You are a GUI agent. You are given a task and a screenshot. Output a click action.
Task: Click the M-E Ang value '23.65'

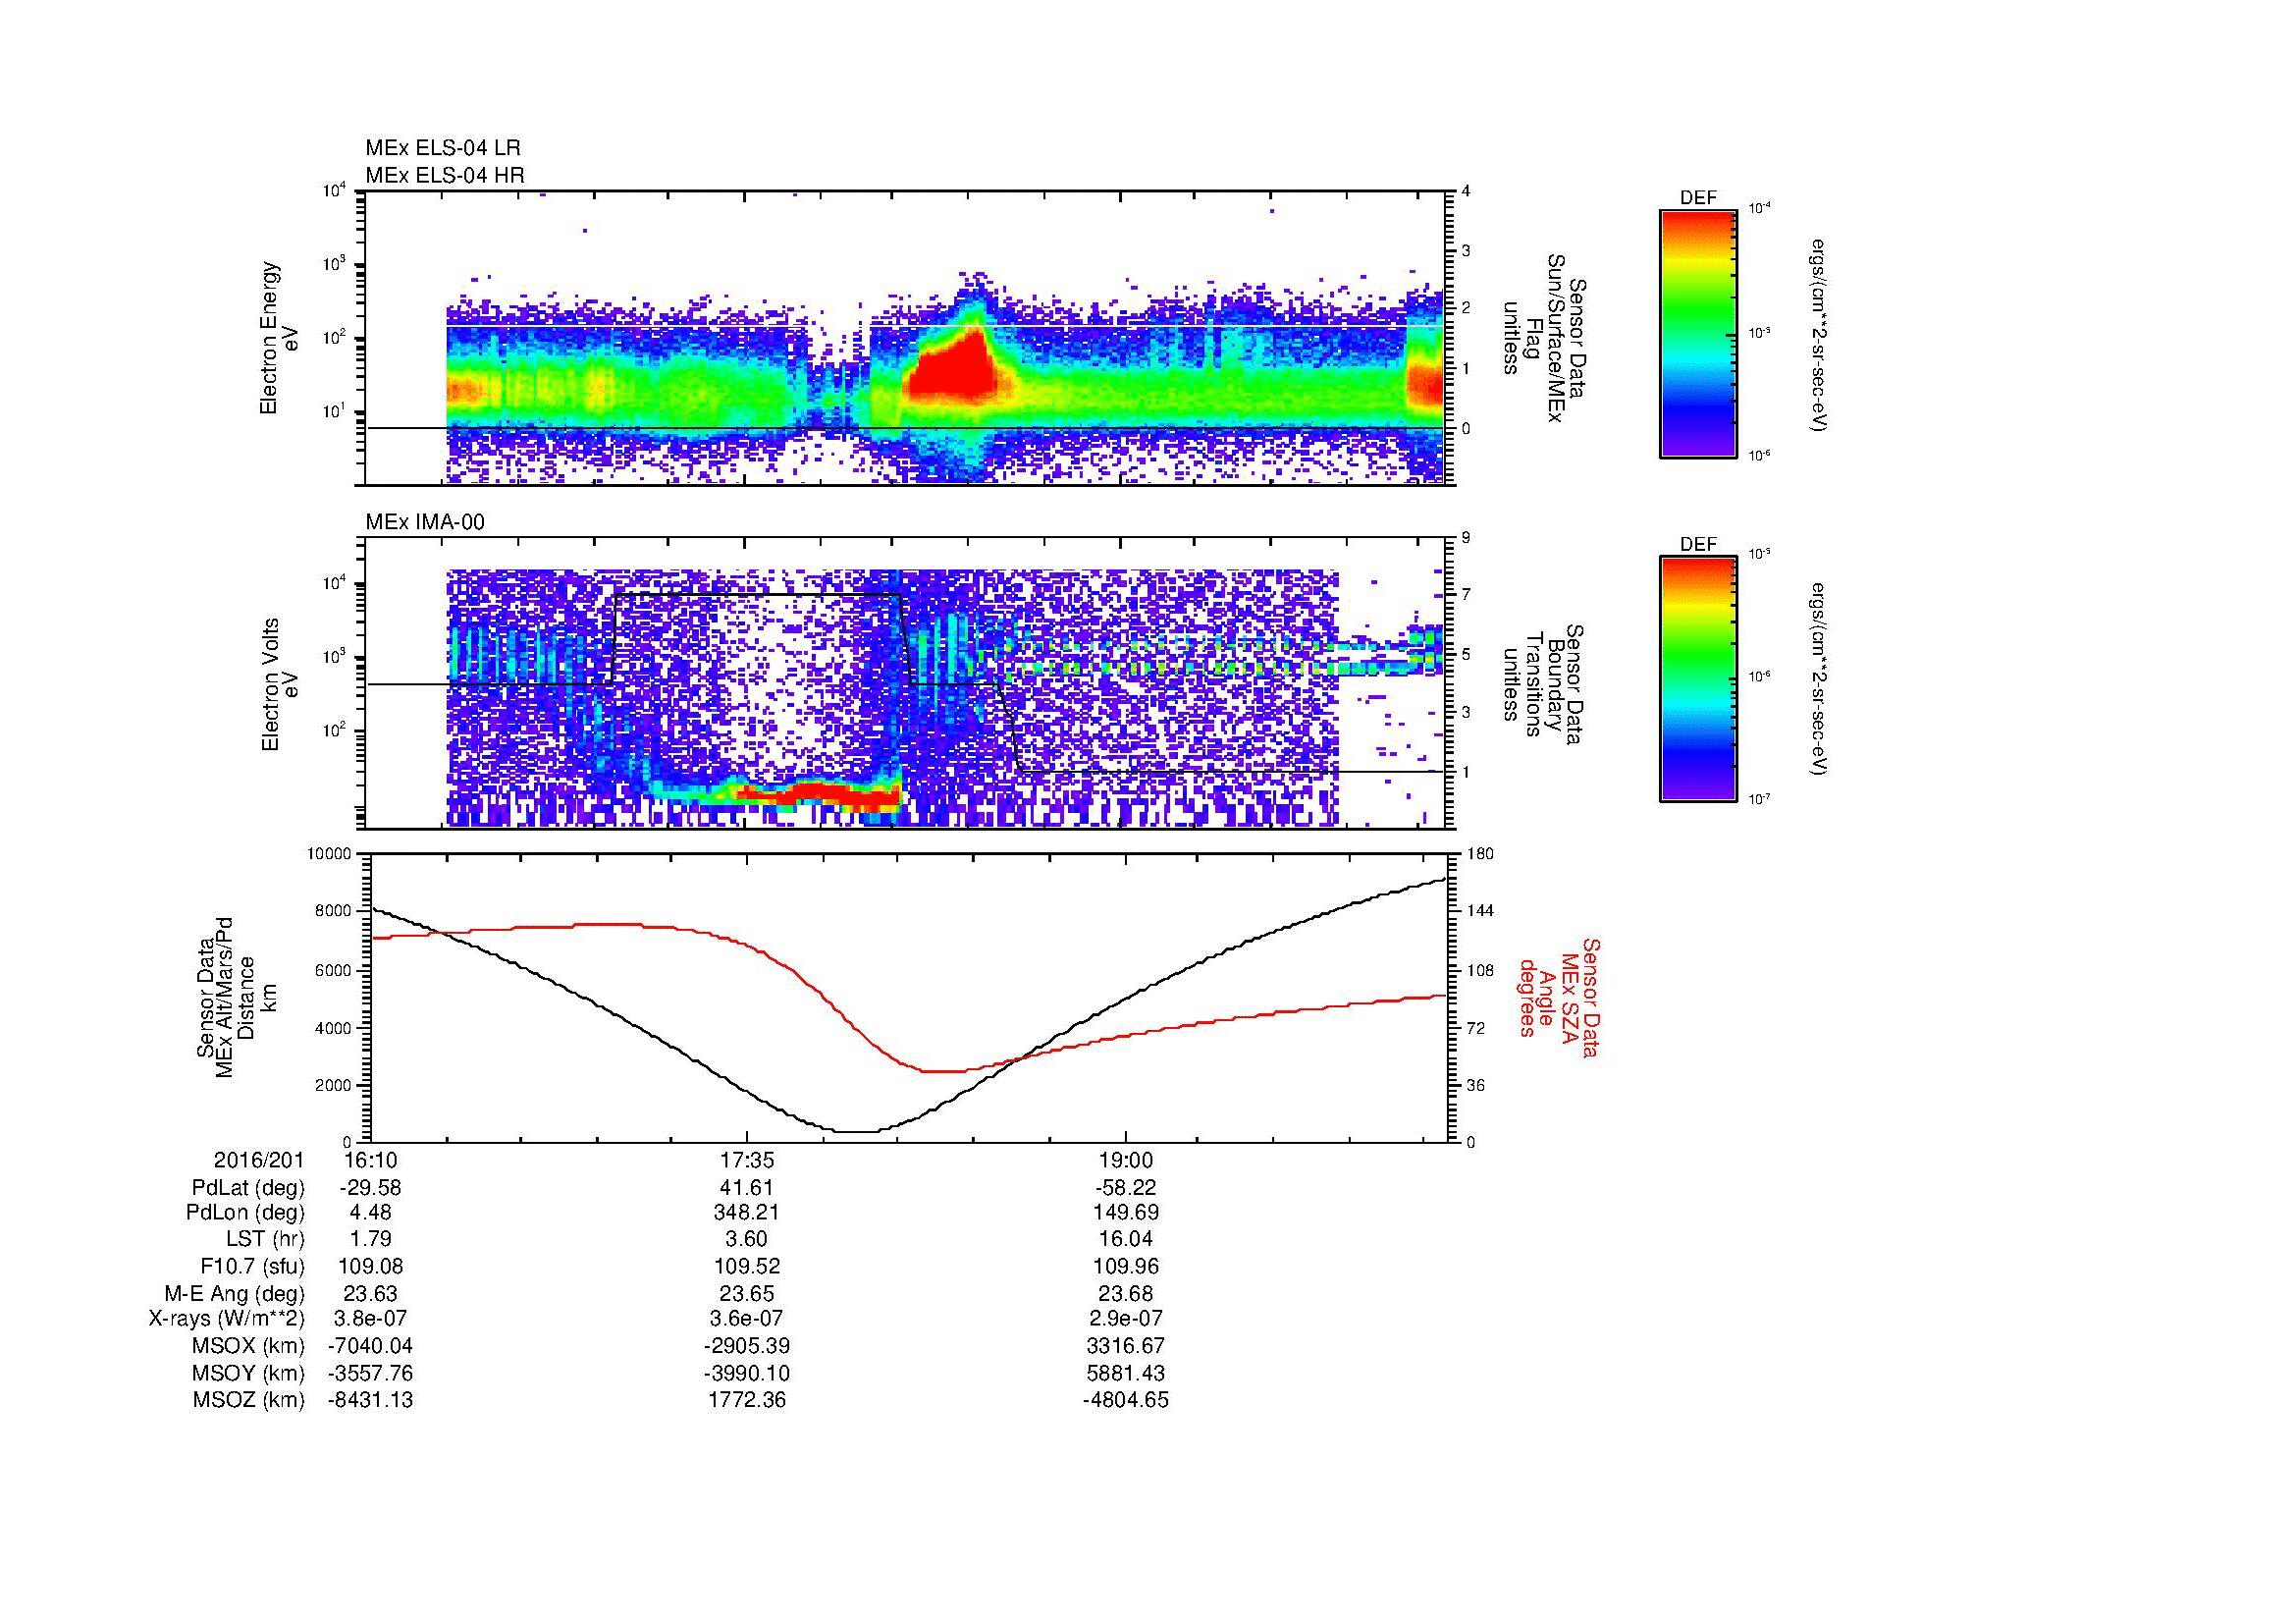pyautogui.click(x=747, y=1293)
